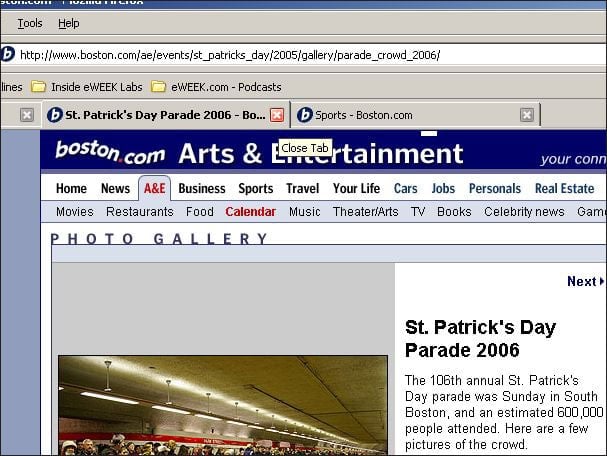Click the Personals link
Screen dimensions: 607x456
[495, 189]
